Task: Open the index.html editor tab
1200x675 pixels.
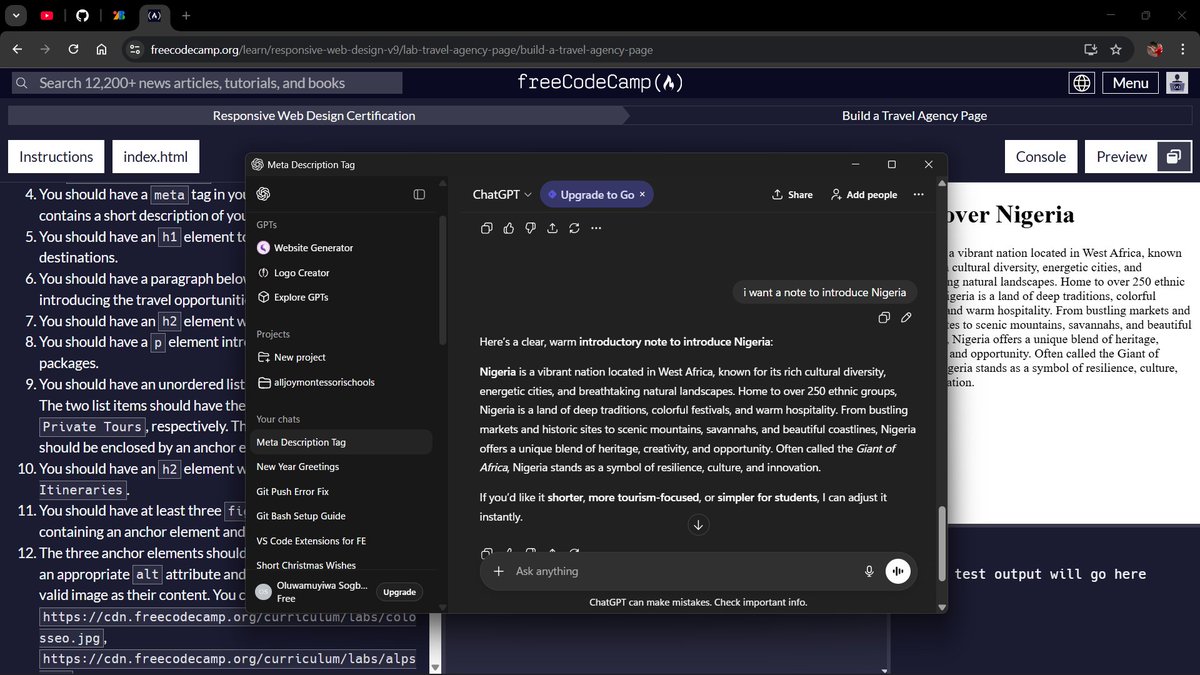Action: pyautogui.click(x=155, y=156)
